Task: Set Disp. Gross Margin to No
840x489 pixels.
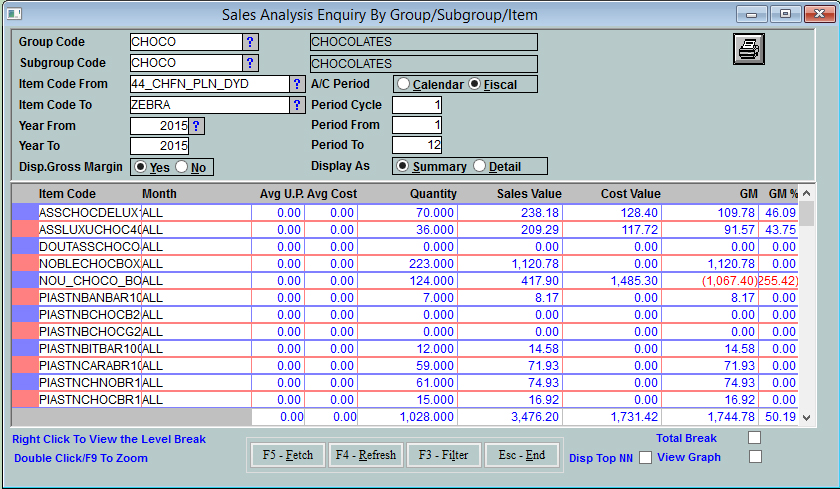Action: pos(182,168)
